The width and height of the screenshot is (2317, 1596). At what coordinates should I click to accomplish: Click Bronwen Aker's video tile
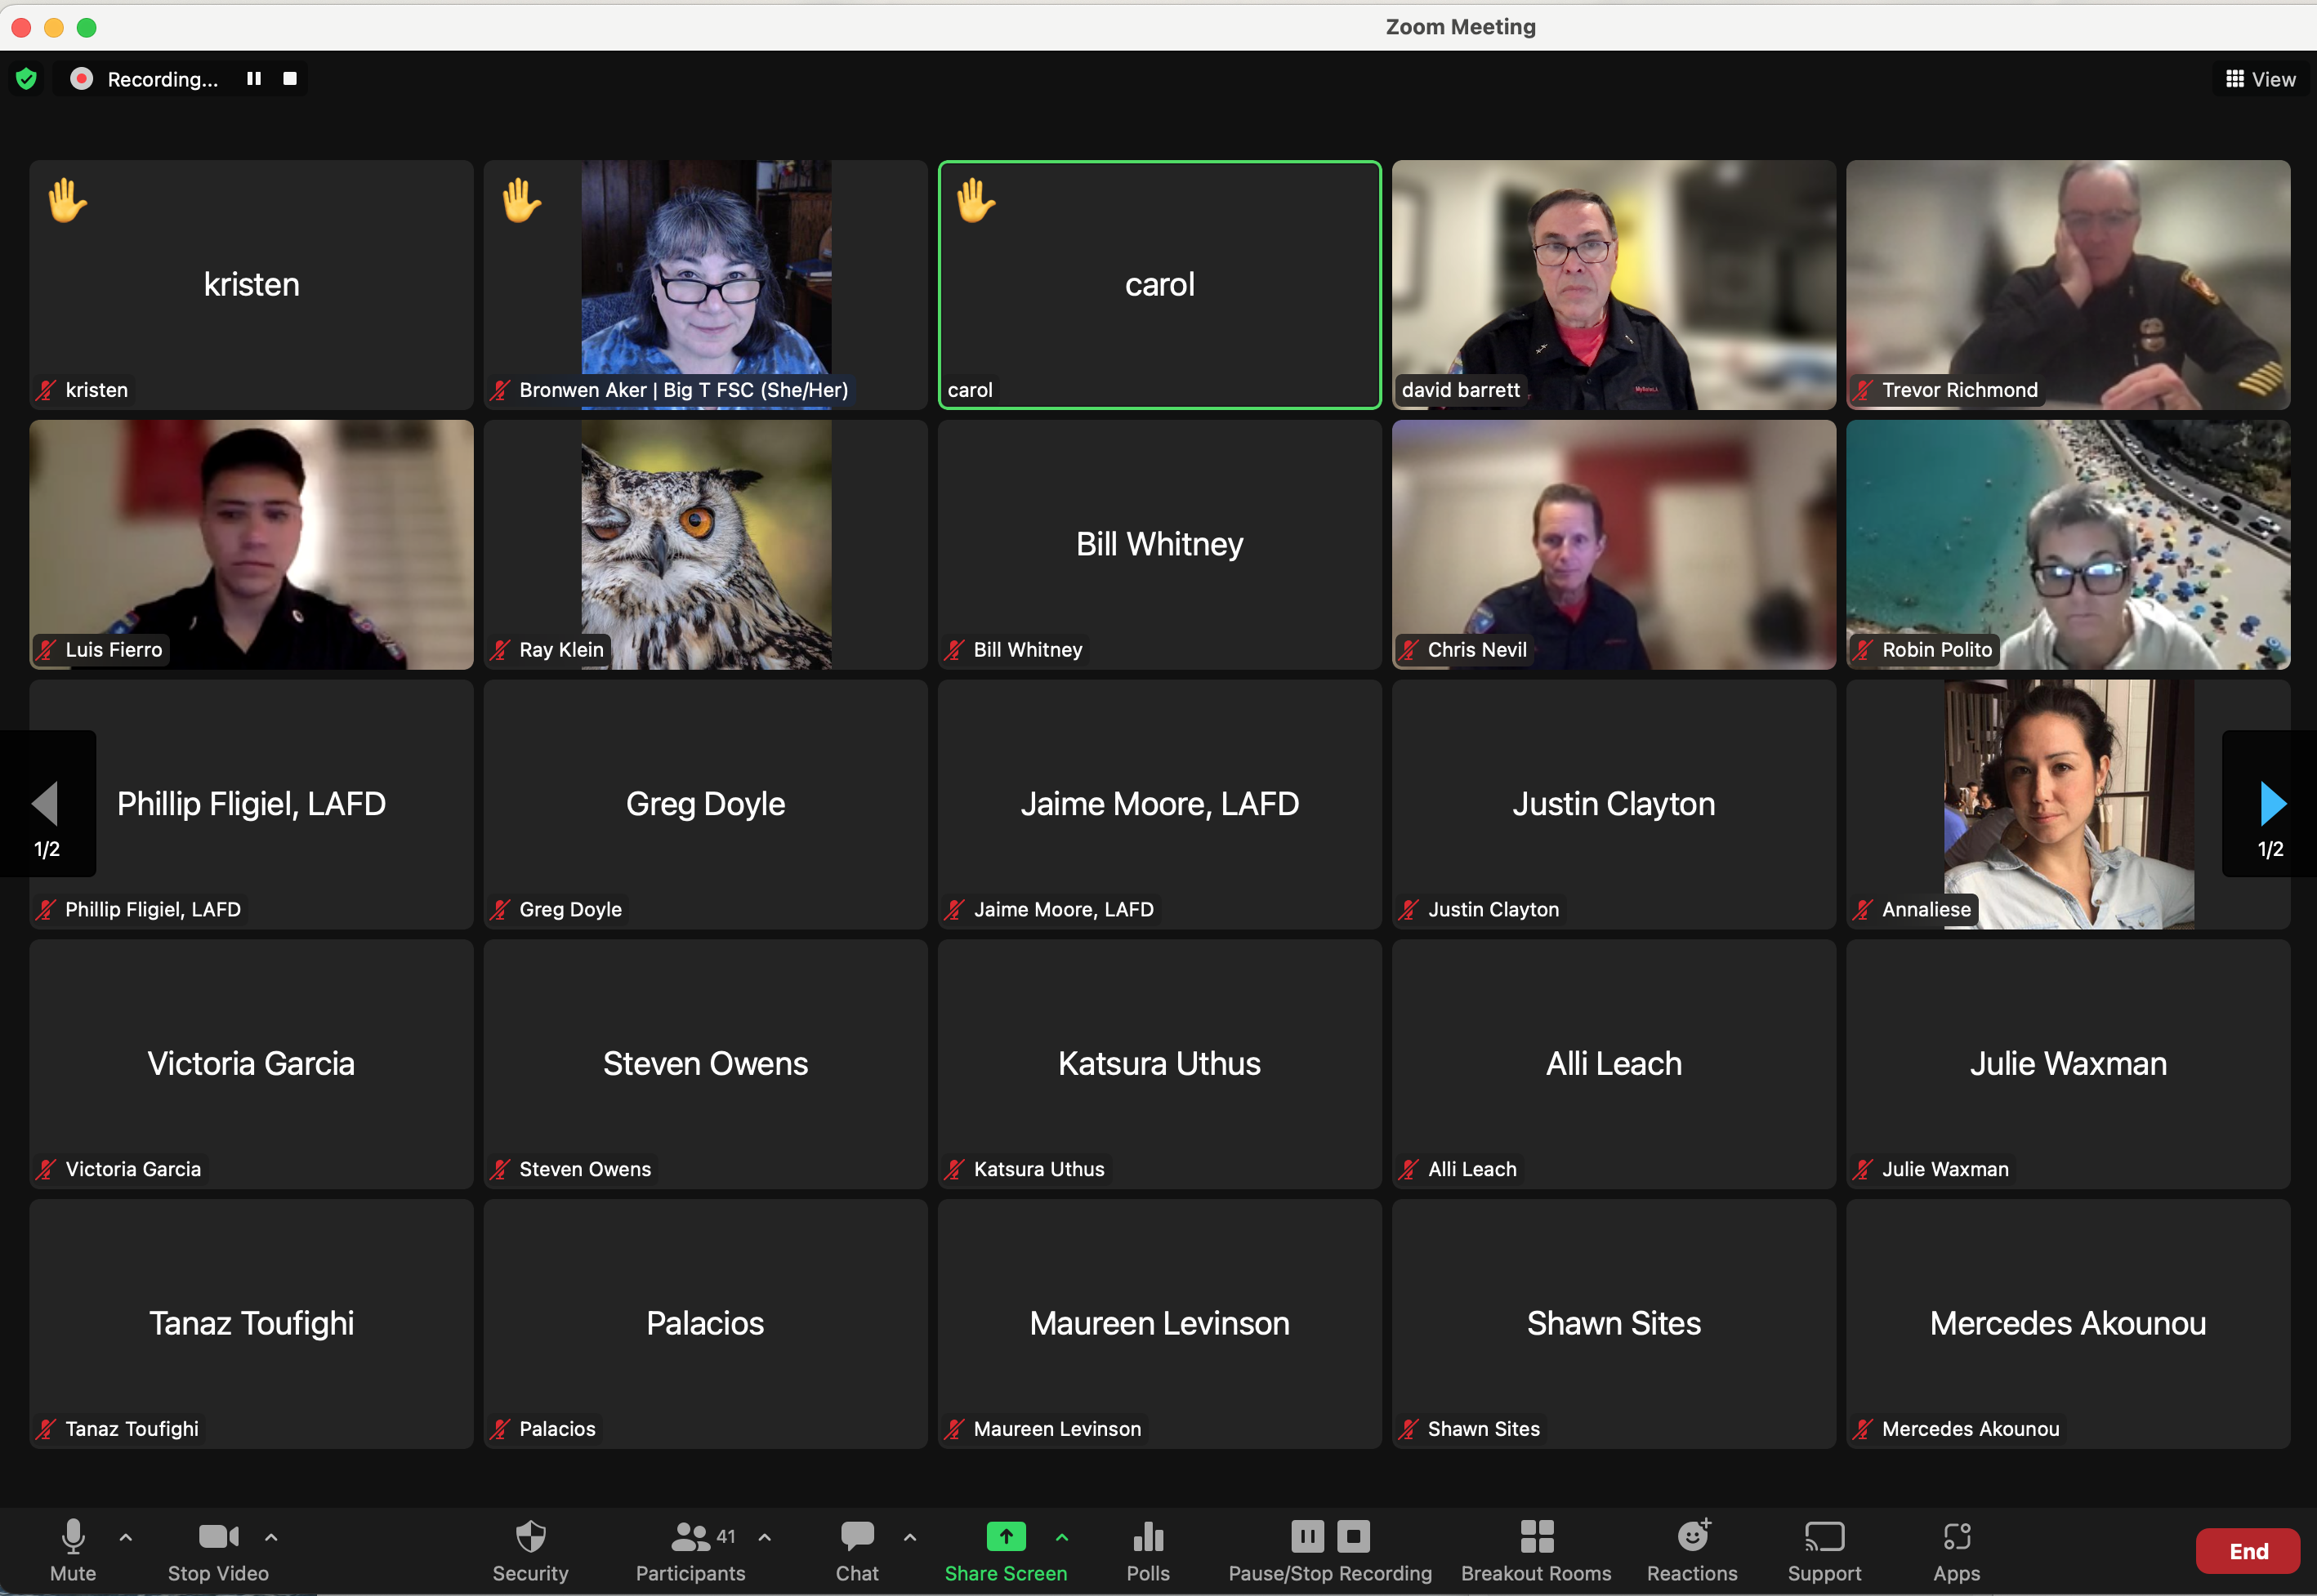pyautogui.click(x=706, y=285)
